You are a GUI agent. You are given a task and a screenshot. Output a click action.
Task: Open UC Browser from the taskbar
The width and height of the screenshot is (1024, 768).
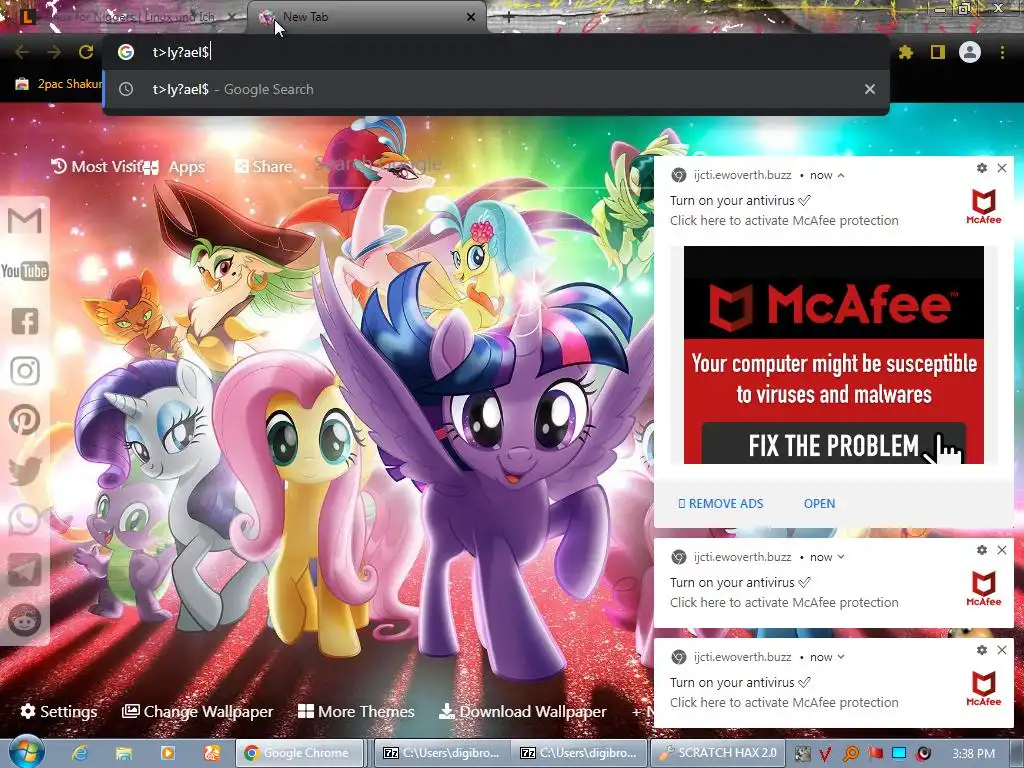(212, 753)
